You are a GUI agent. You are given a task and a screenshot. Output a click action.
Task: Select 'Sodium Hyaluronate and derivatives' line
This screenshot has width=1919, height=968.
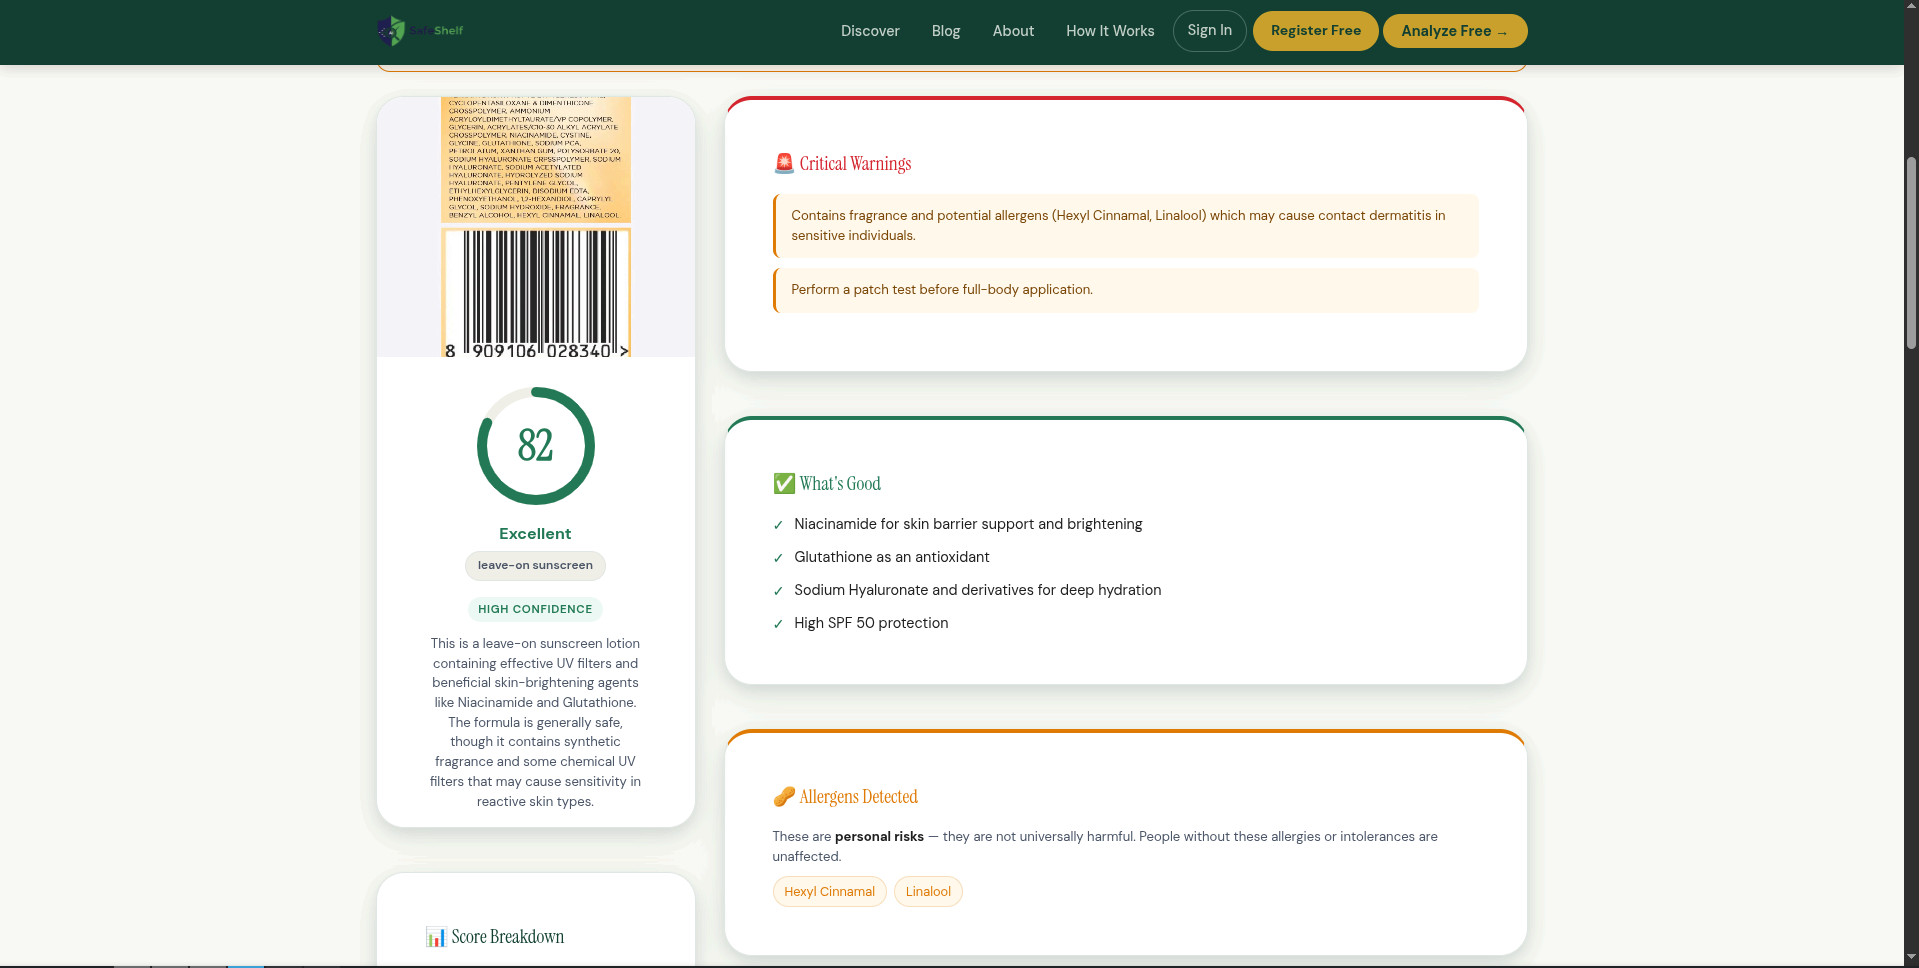click(978, 590)
